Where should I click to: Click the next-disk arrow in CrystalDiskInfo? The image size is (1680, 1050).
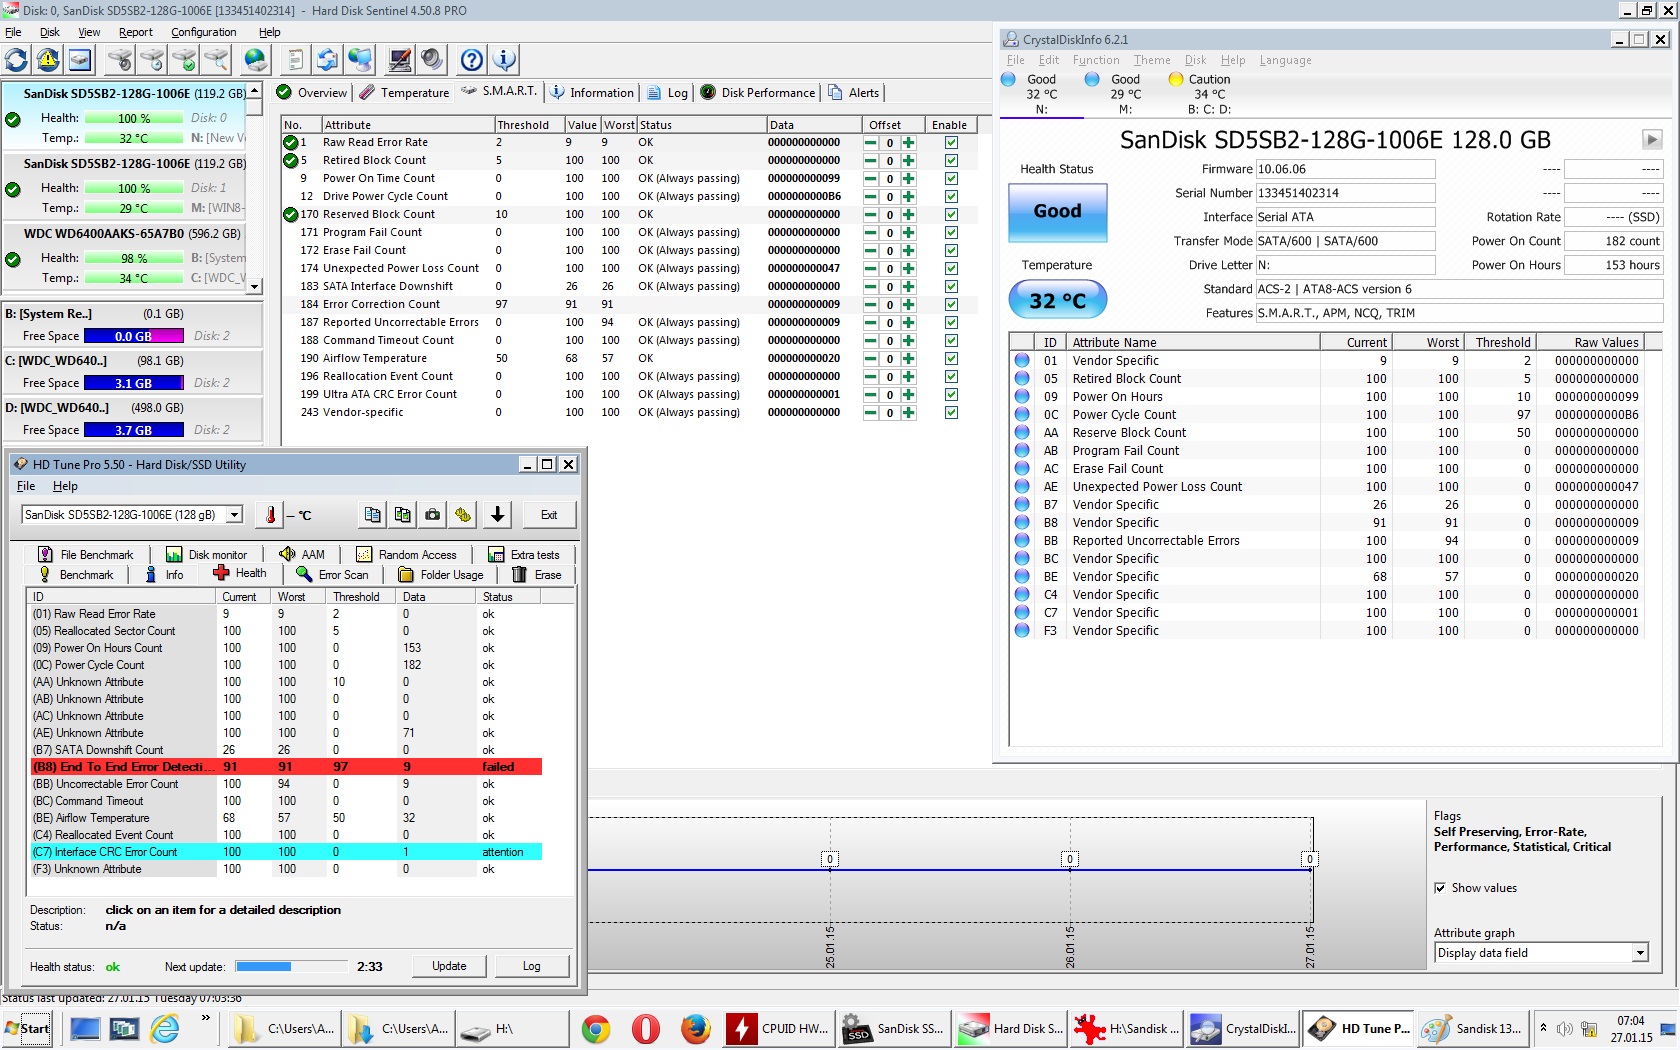tap(1652, 140)
